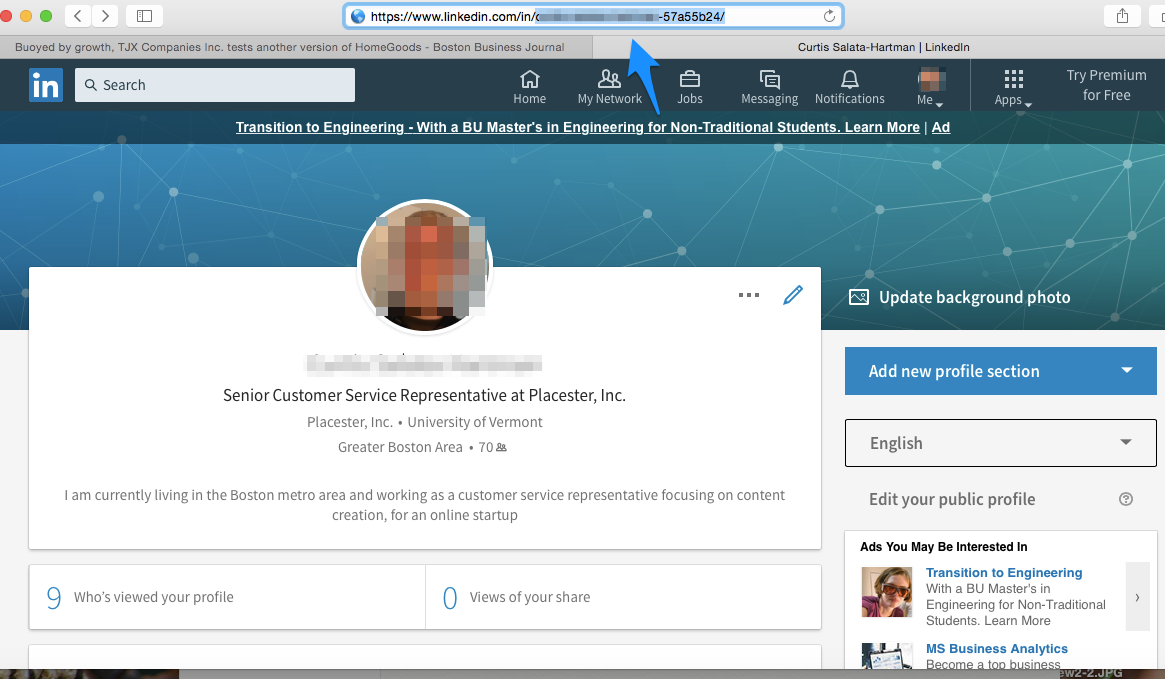The width and height of the screenshot is (1165, 679).
Task: Click the Placester, Inc. company text
Action: coord(349,422)
